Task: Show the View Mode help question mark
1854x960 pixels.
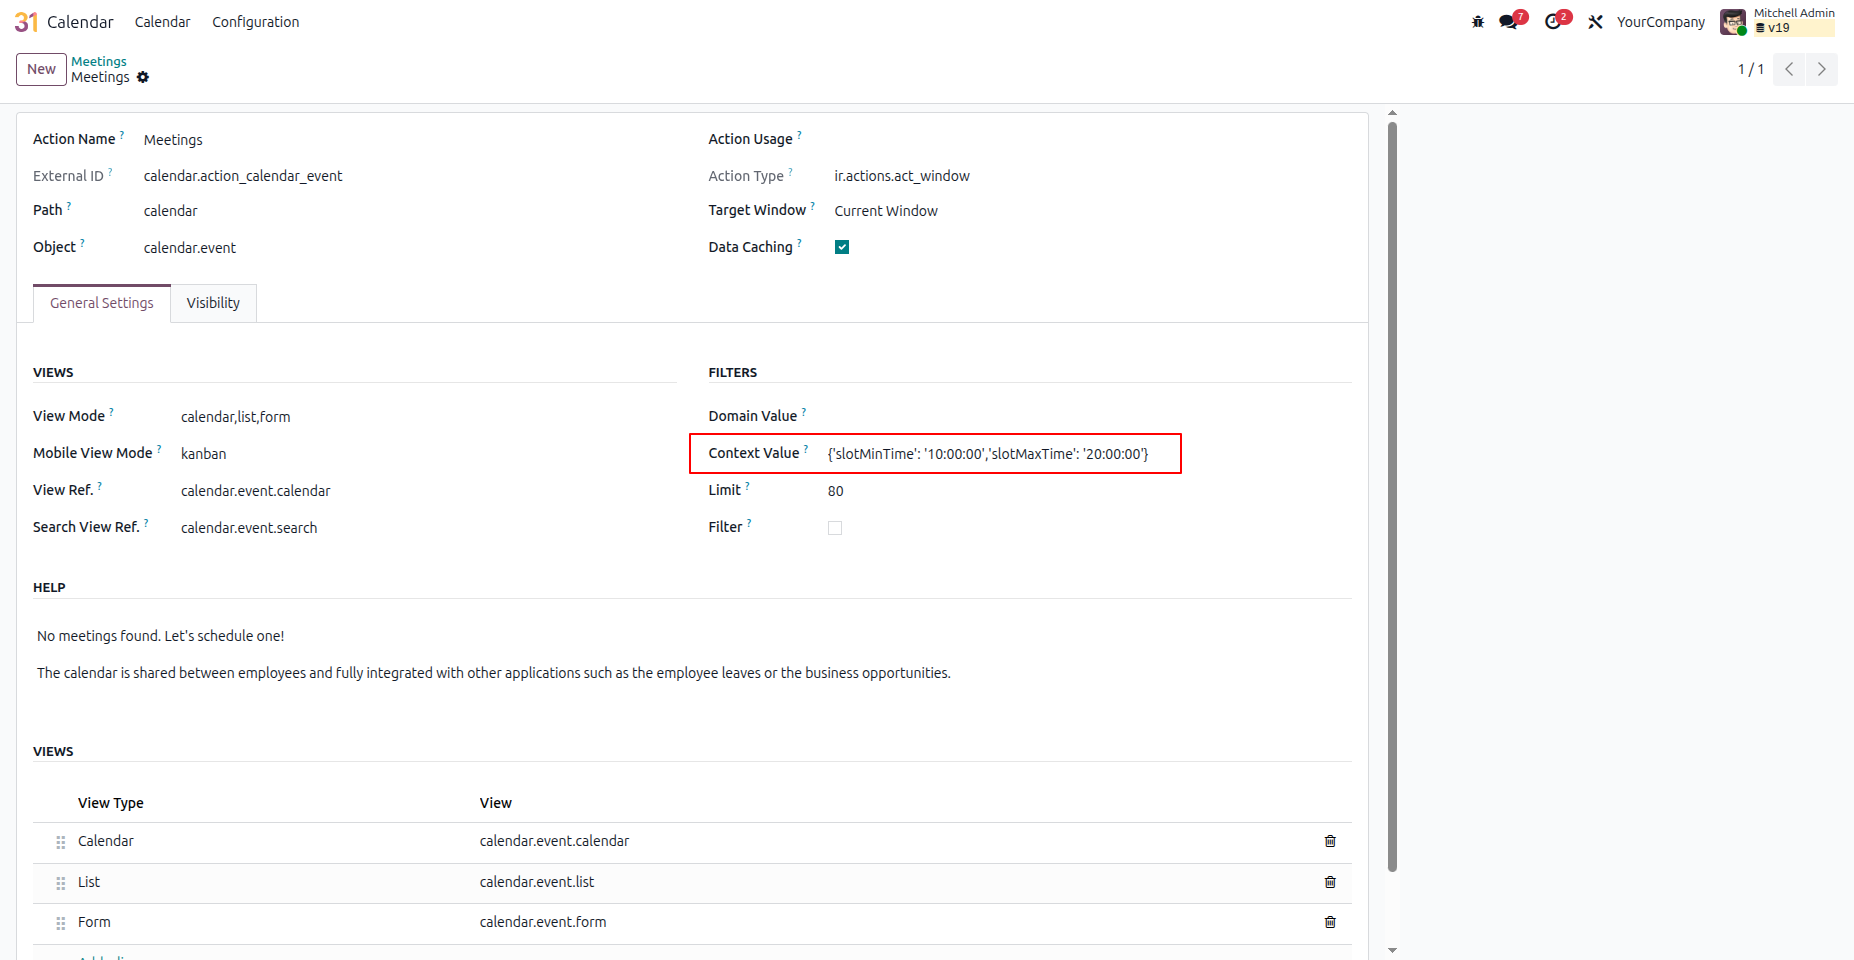Action: pos(111,411)
